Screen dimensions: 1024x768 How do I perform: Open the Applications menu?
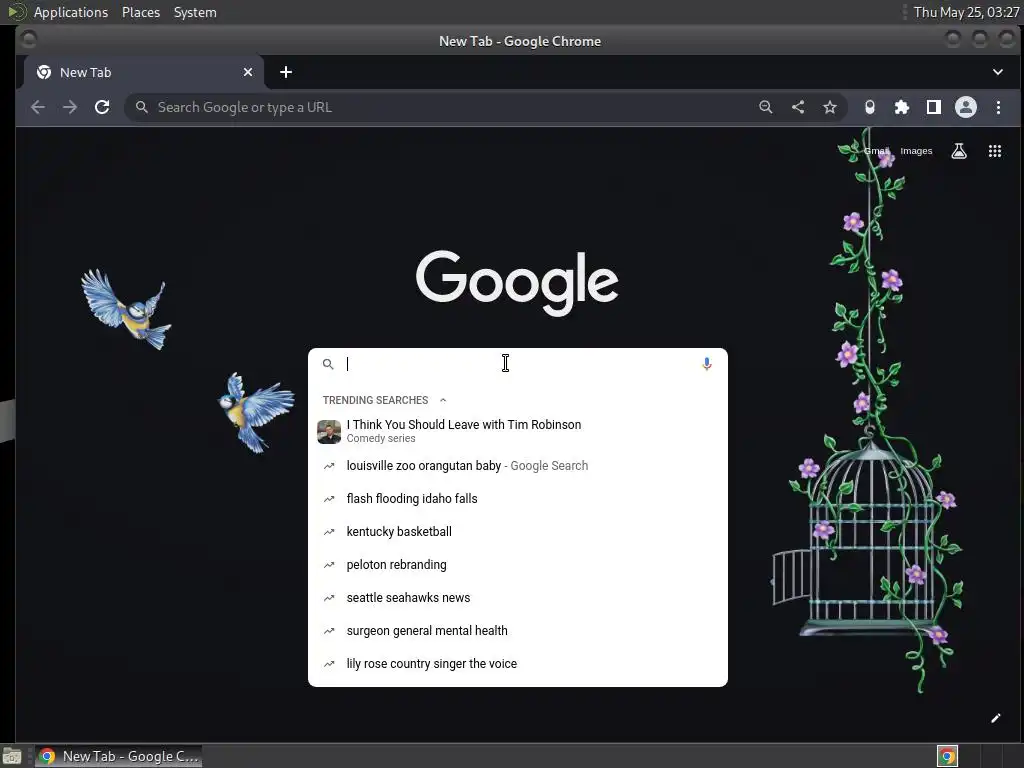coord(71,12)
